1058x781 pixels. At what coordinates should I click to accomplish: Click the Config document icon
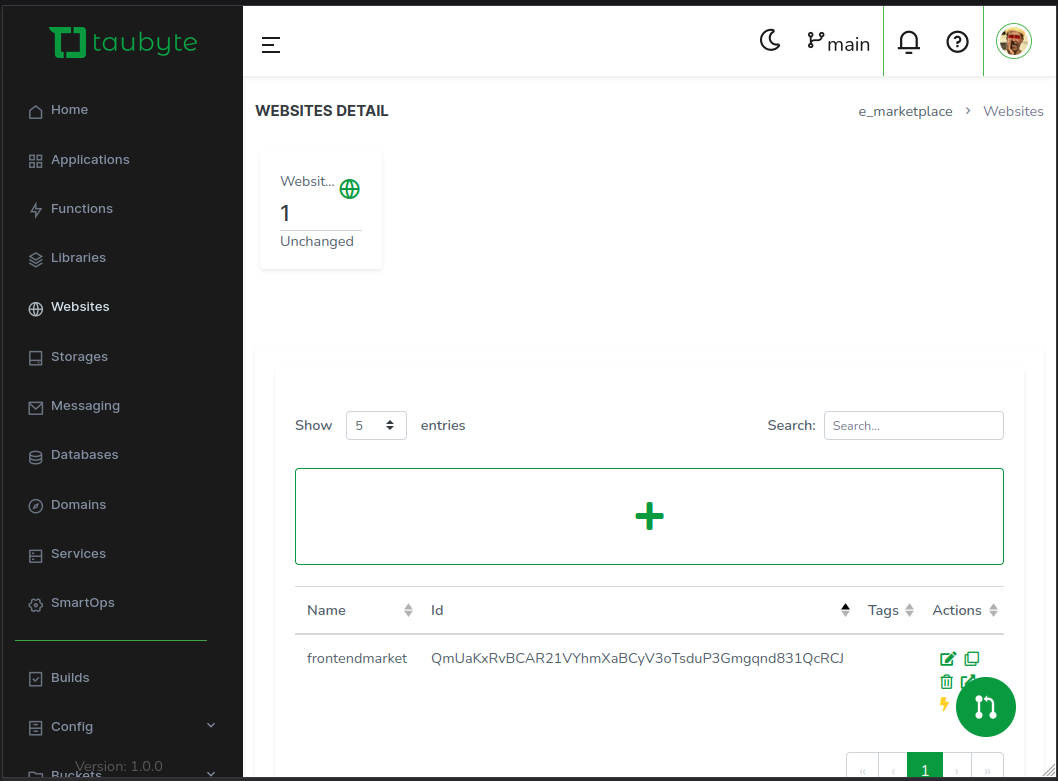point(36,728)
